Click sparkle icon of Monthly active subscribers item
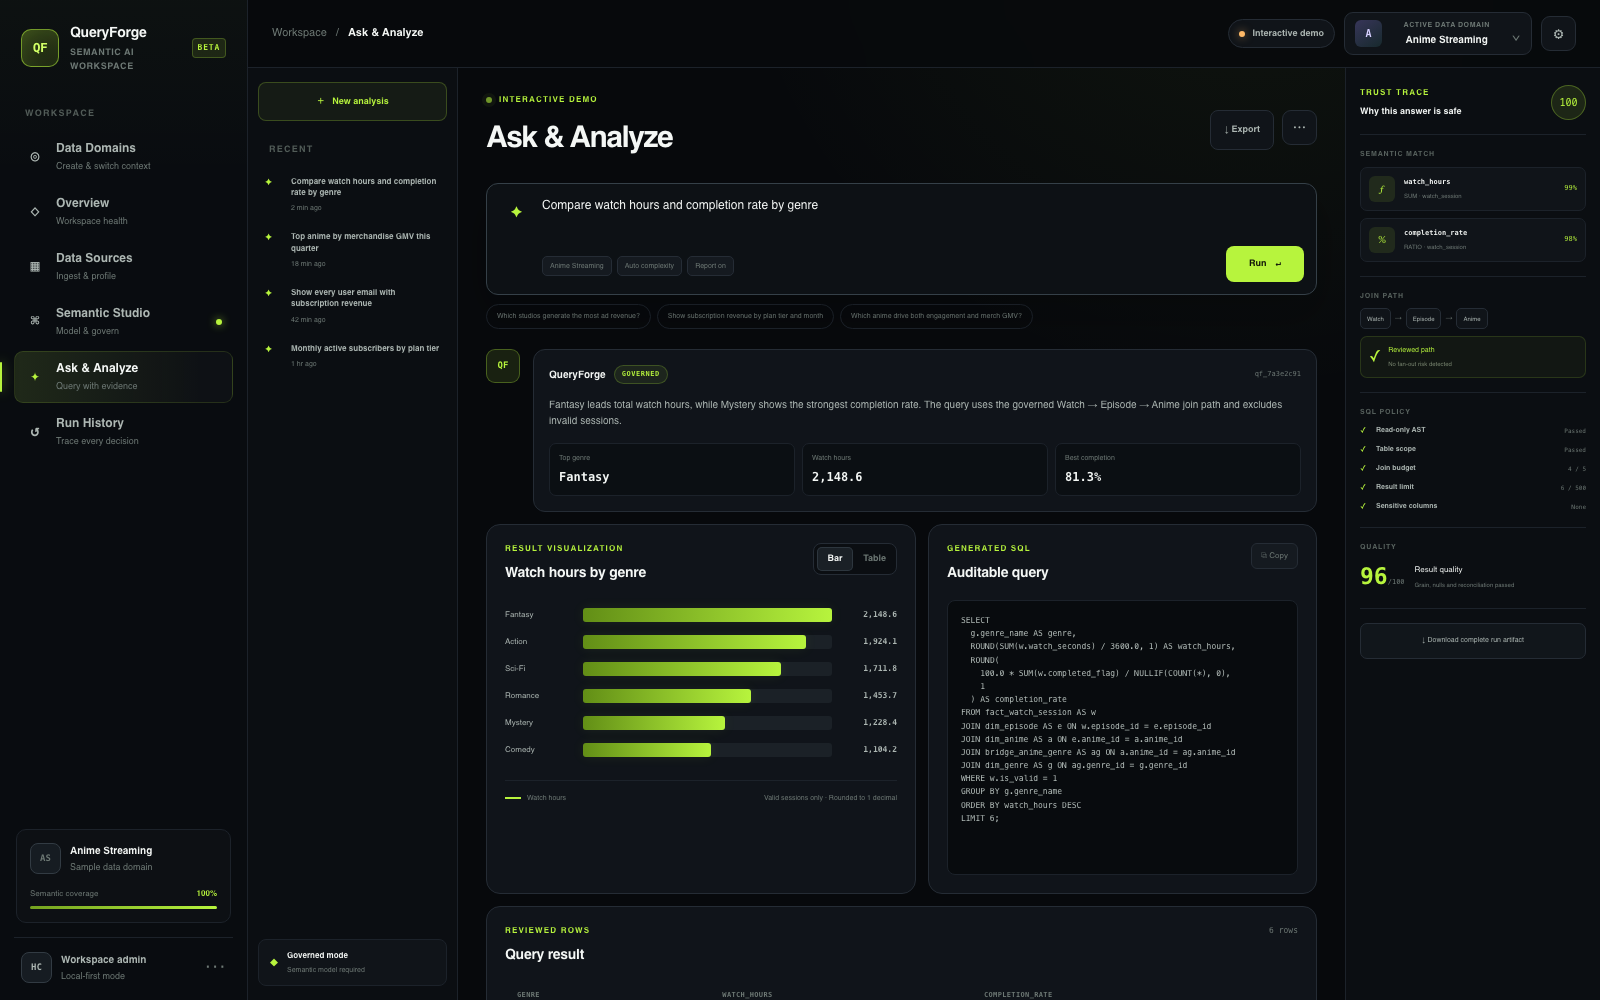 click(268, 349)
